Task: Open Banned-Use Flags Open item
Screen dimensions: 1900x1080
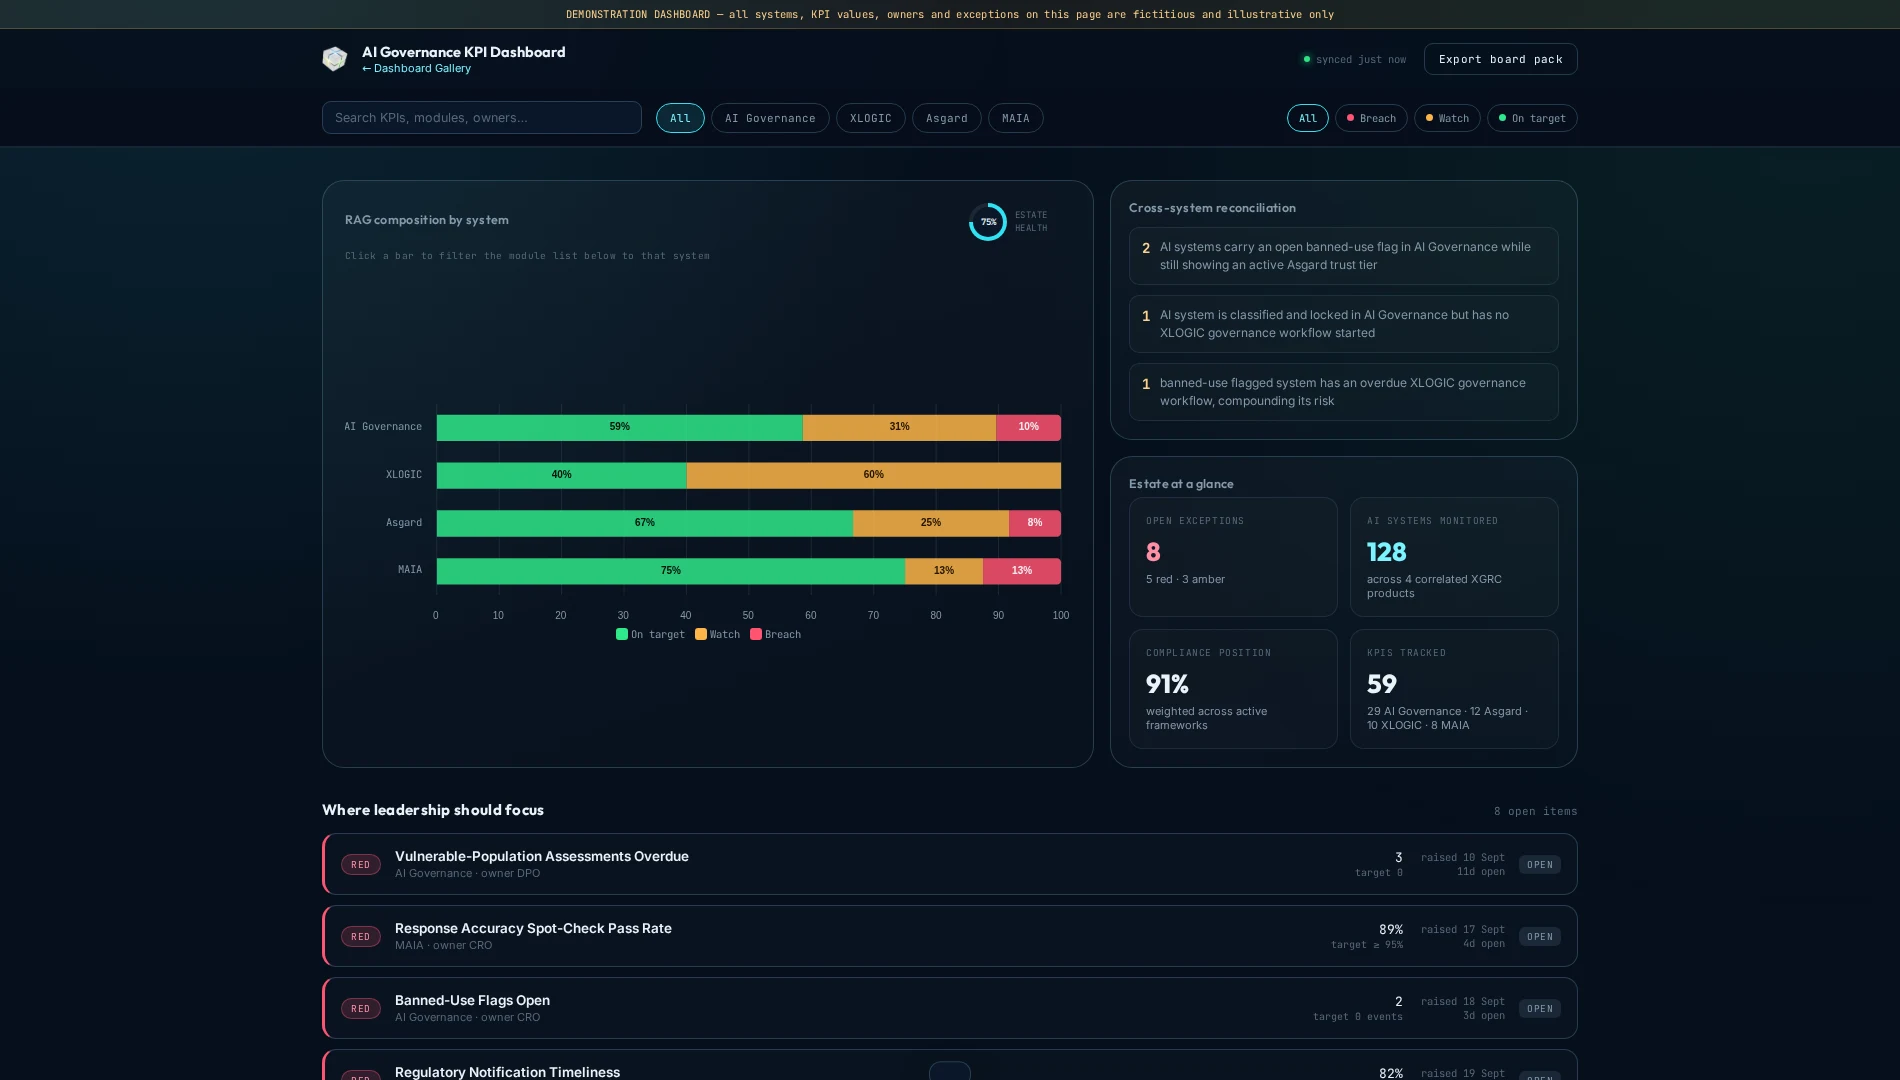Action: [x=950, y=1008]
